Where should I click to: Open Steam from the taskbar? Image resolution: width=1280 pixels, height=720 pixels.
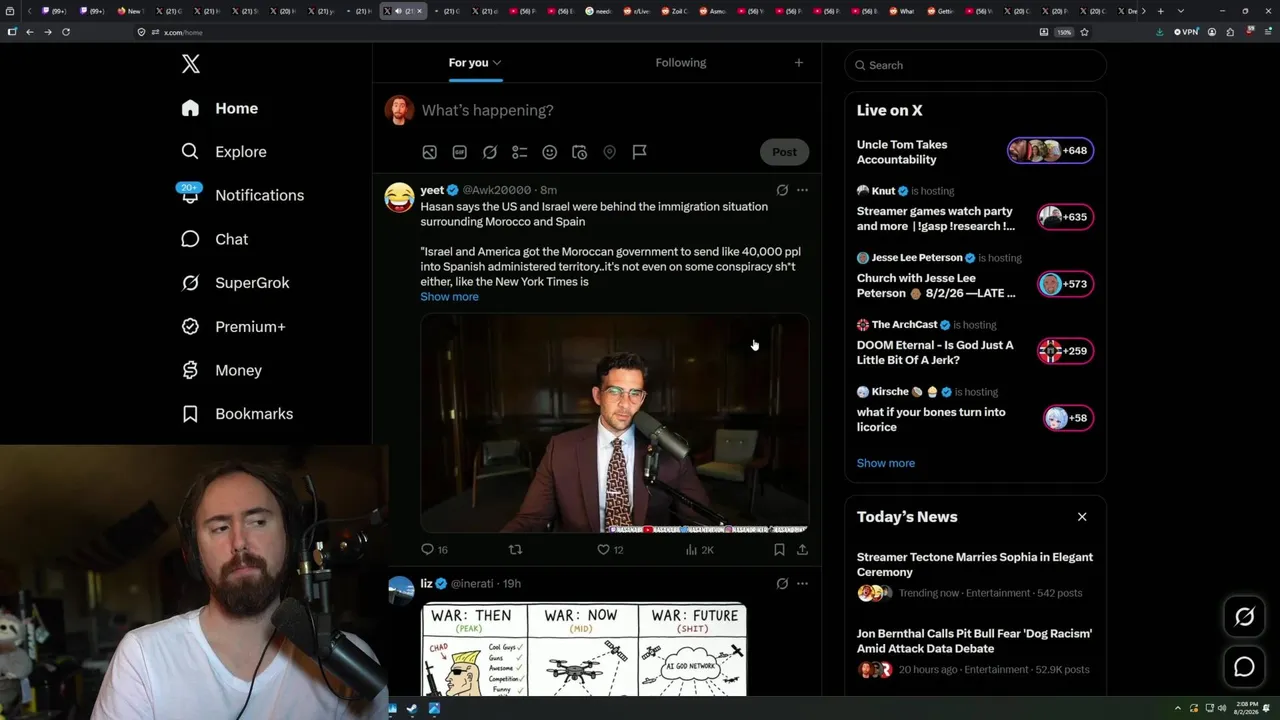click(412, 709)
